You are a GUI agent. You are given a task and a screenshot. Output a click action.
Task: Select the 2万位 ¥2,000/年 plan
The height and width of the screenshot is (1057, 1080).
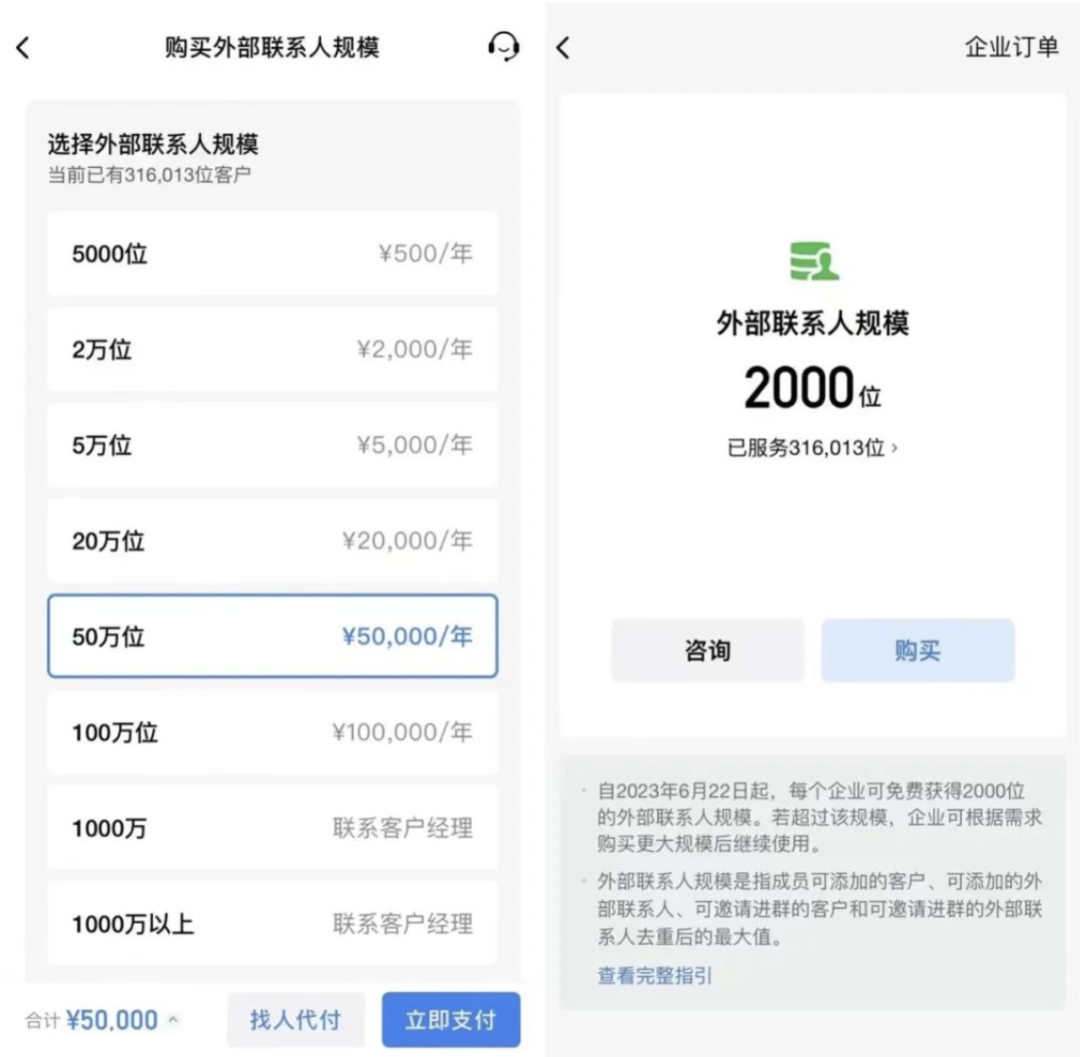271,350
